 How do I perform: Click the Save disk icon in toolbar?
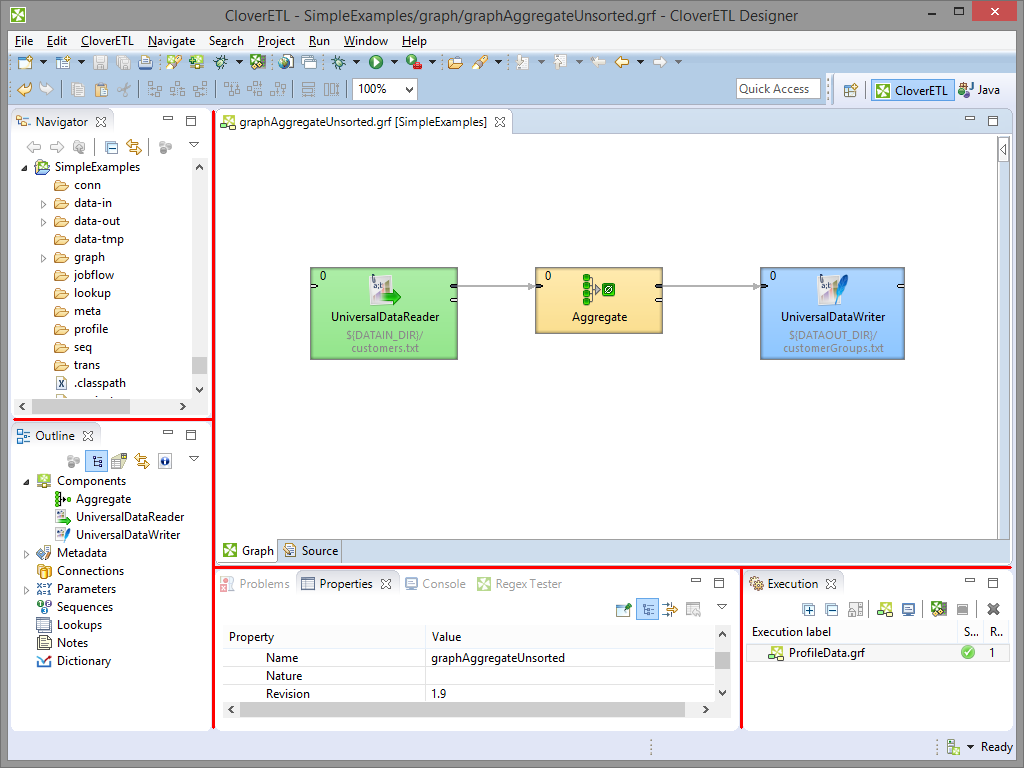click(100, 62)
